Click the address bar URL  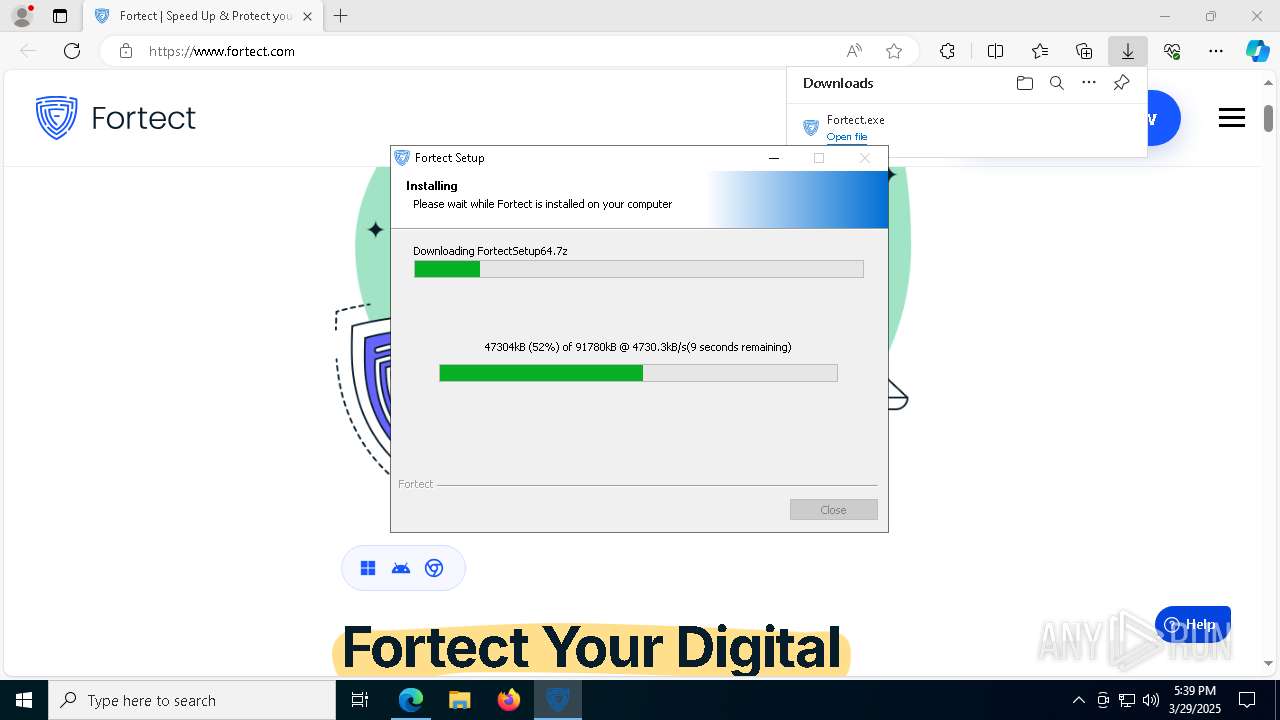coord(221,51)
